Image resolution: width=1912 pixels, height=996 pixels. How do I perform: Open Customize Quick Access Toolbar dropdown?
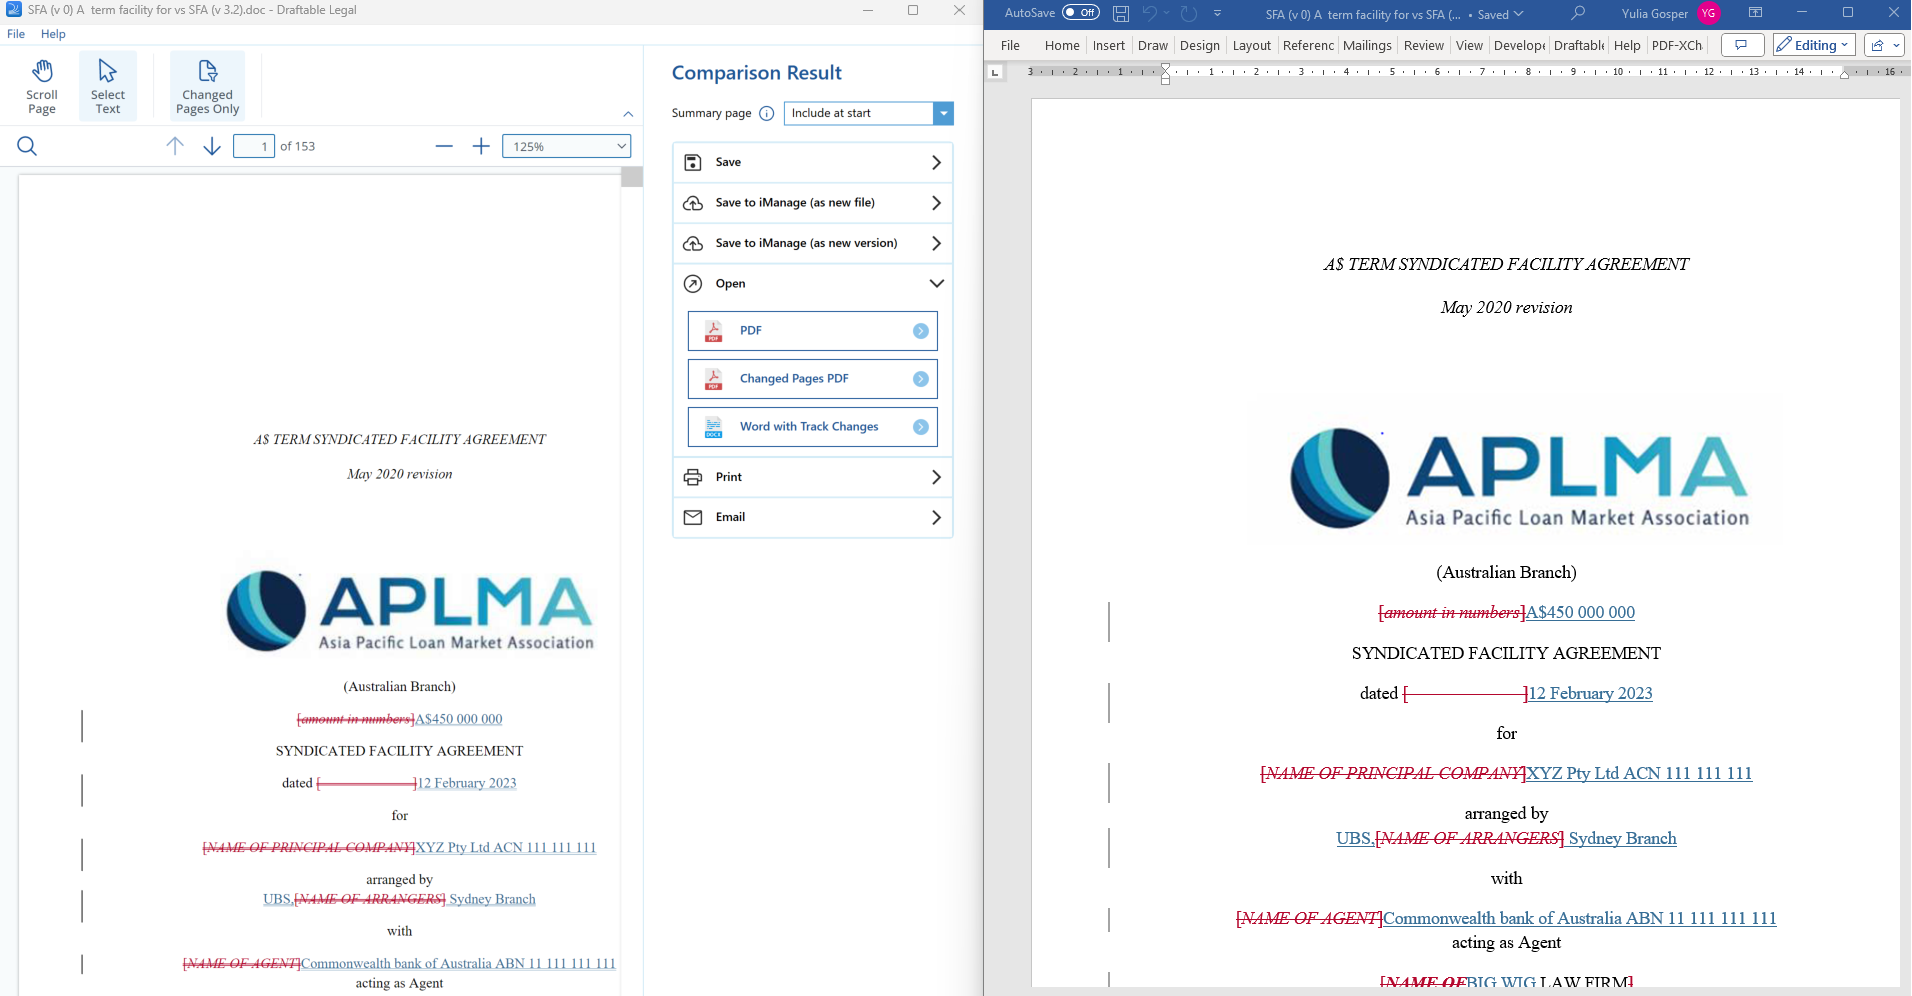click(1217, 13)
